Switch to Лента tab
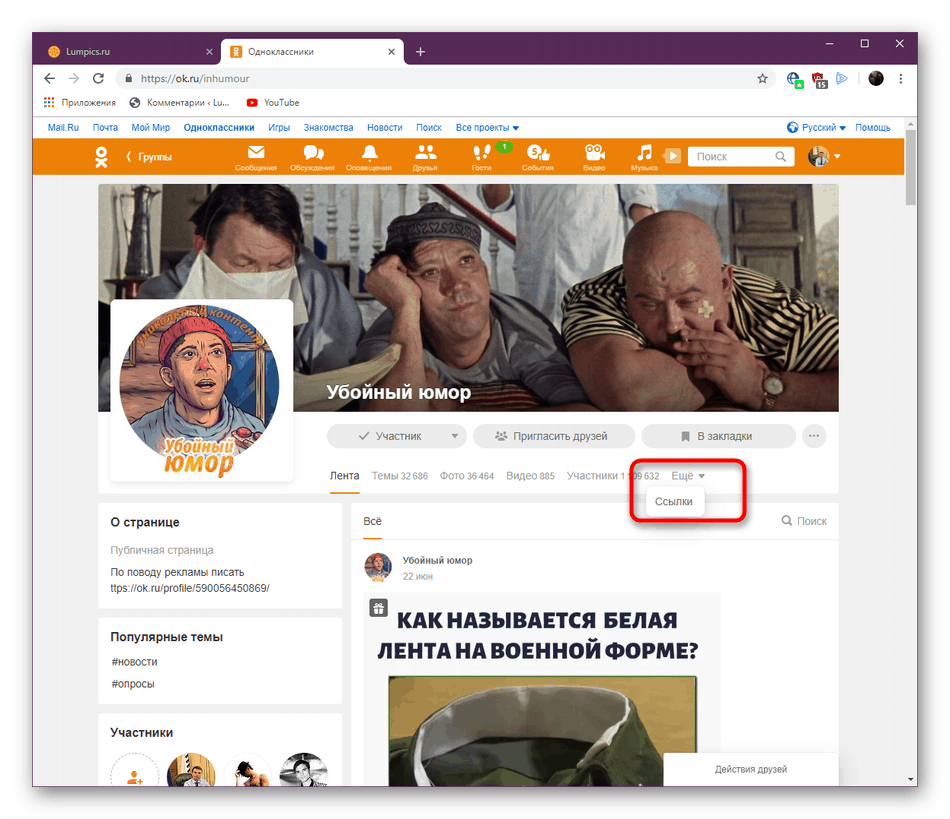950x819 pixels. (x=344, y=476)
